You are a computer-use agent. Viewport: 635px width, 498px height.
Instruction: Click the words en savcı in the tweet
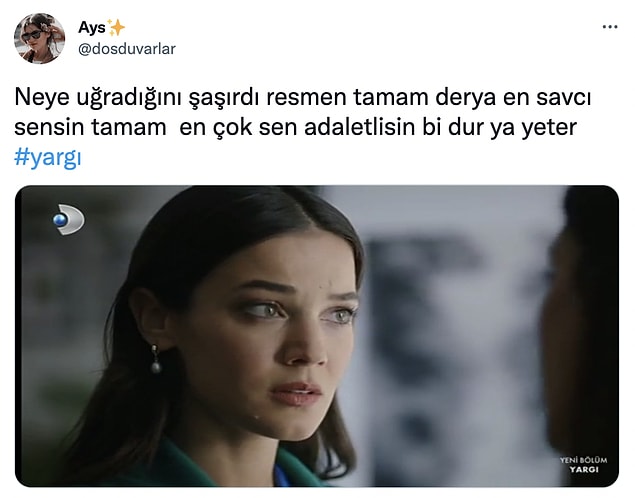547,98
